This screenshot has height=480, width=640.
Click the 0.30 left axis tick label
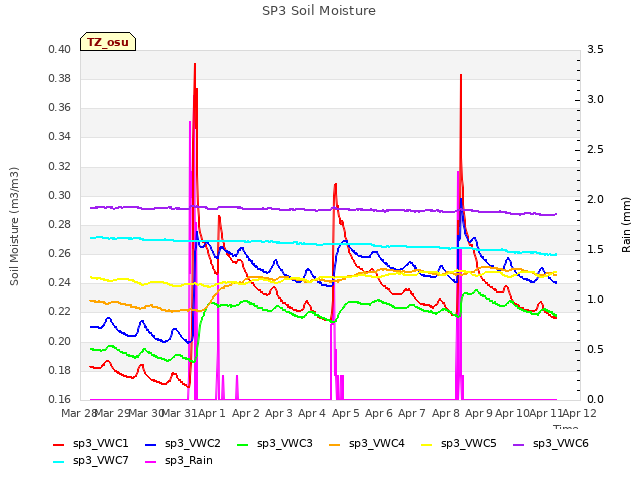click(x=59, y=196)
